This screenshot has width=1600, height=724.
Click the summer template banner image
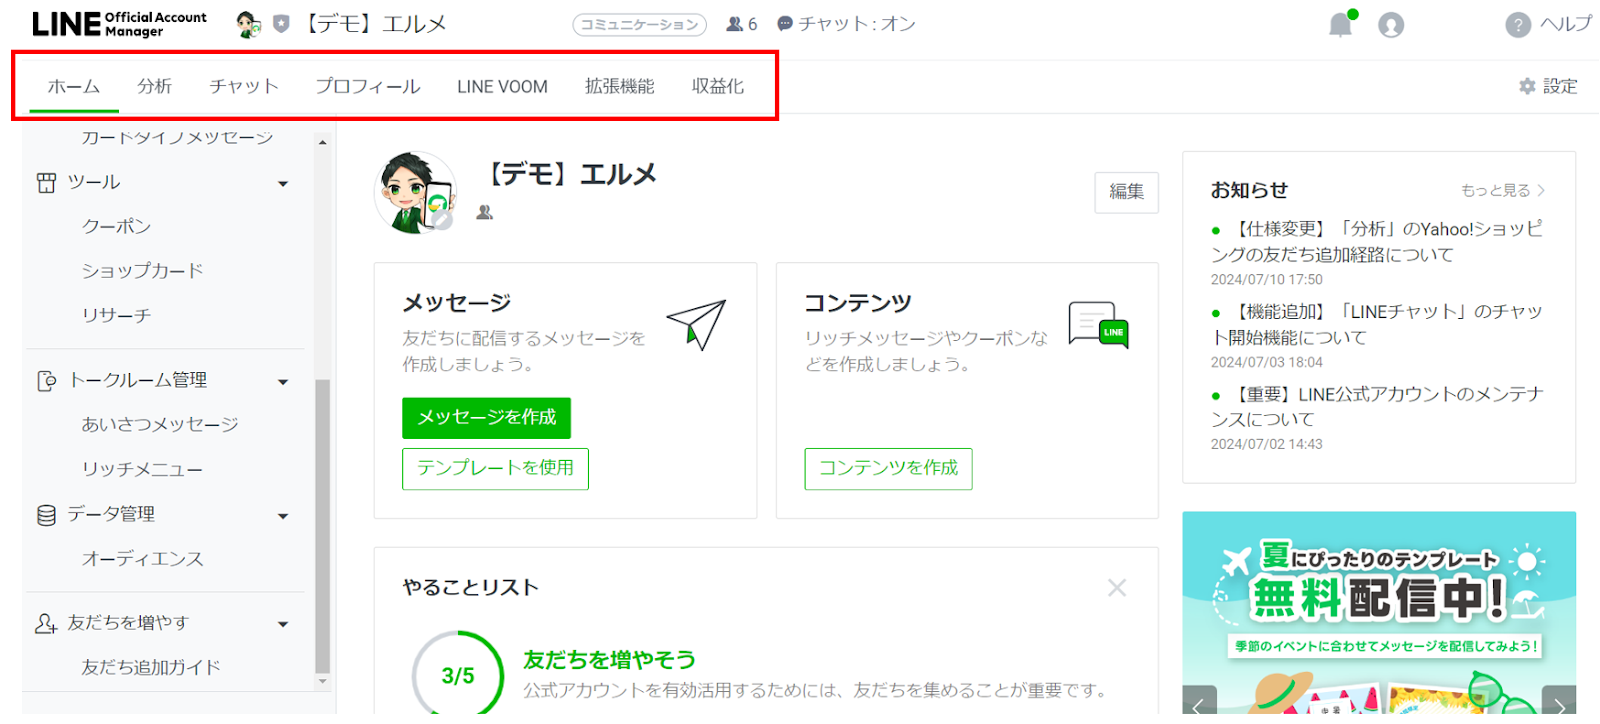click(x=1379, y=613)
